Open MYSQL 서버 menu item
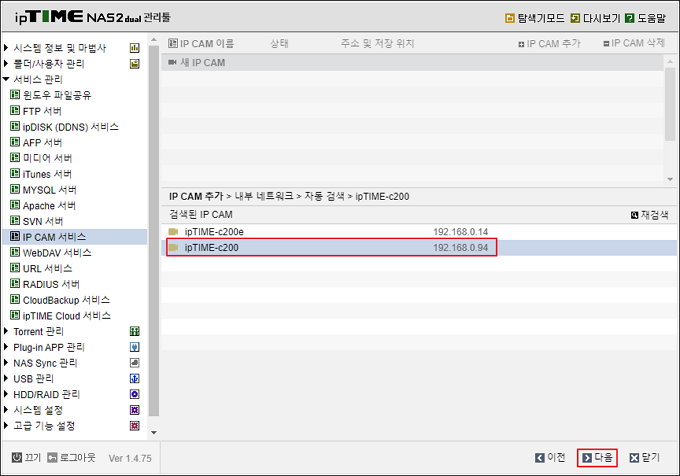This screenshot has width=680, height=476. [49, 190]
